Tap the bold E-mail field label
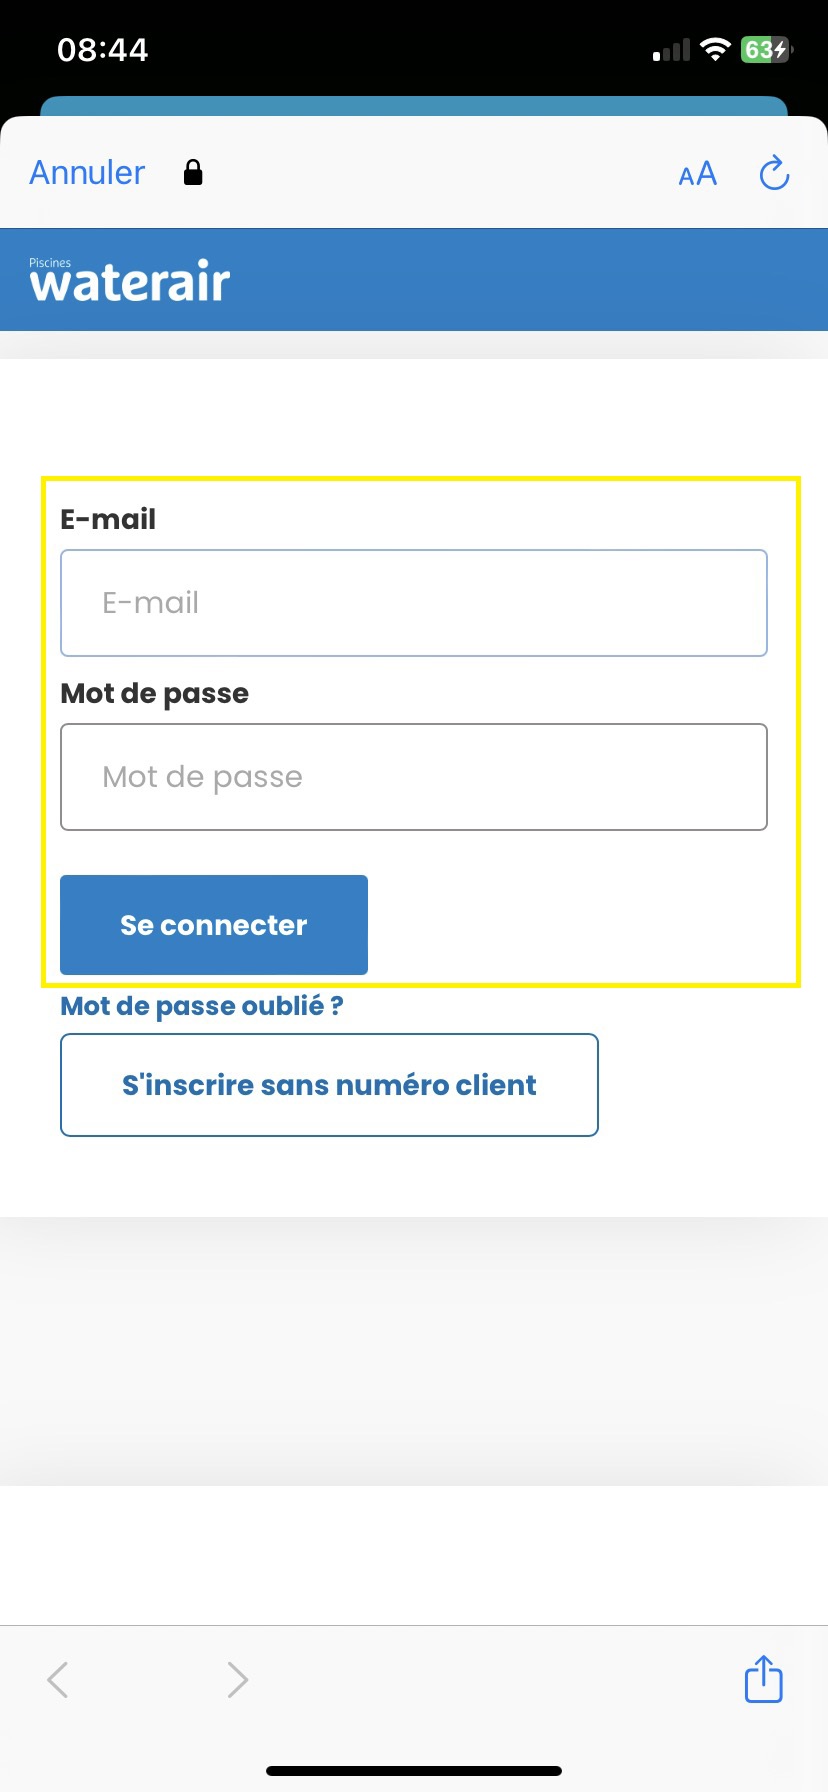 (108, 519)
